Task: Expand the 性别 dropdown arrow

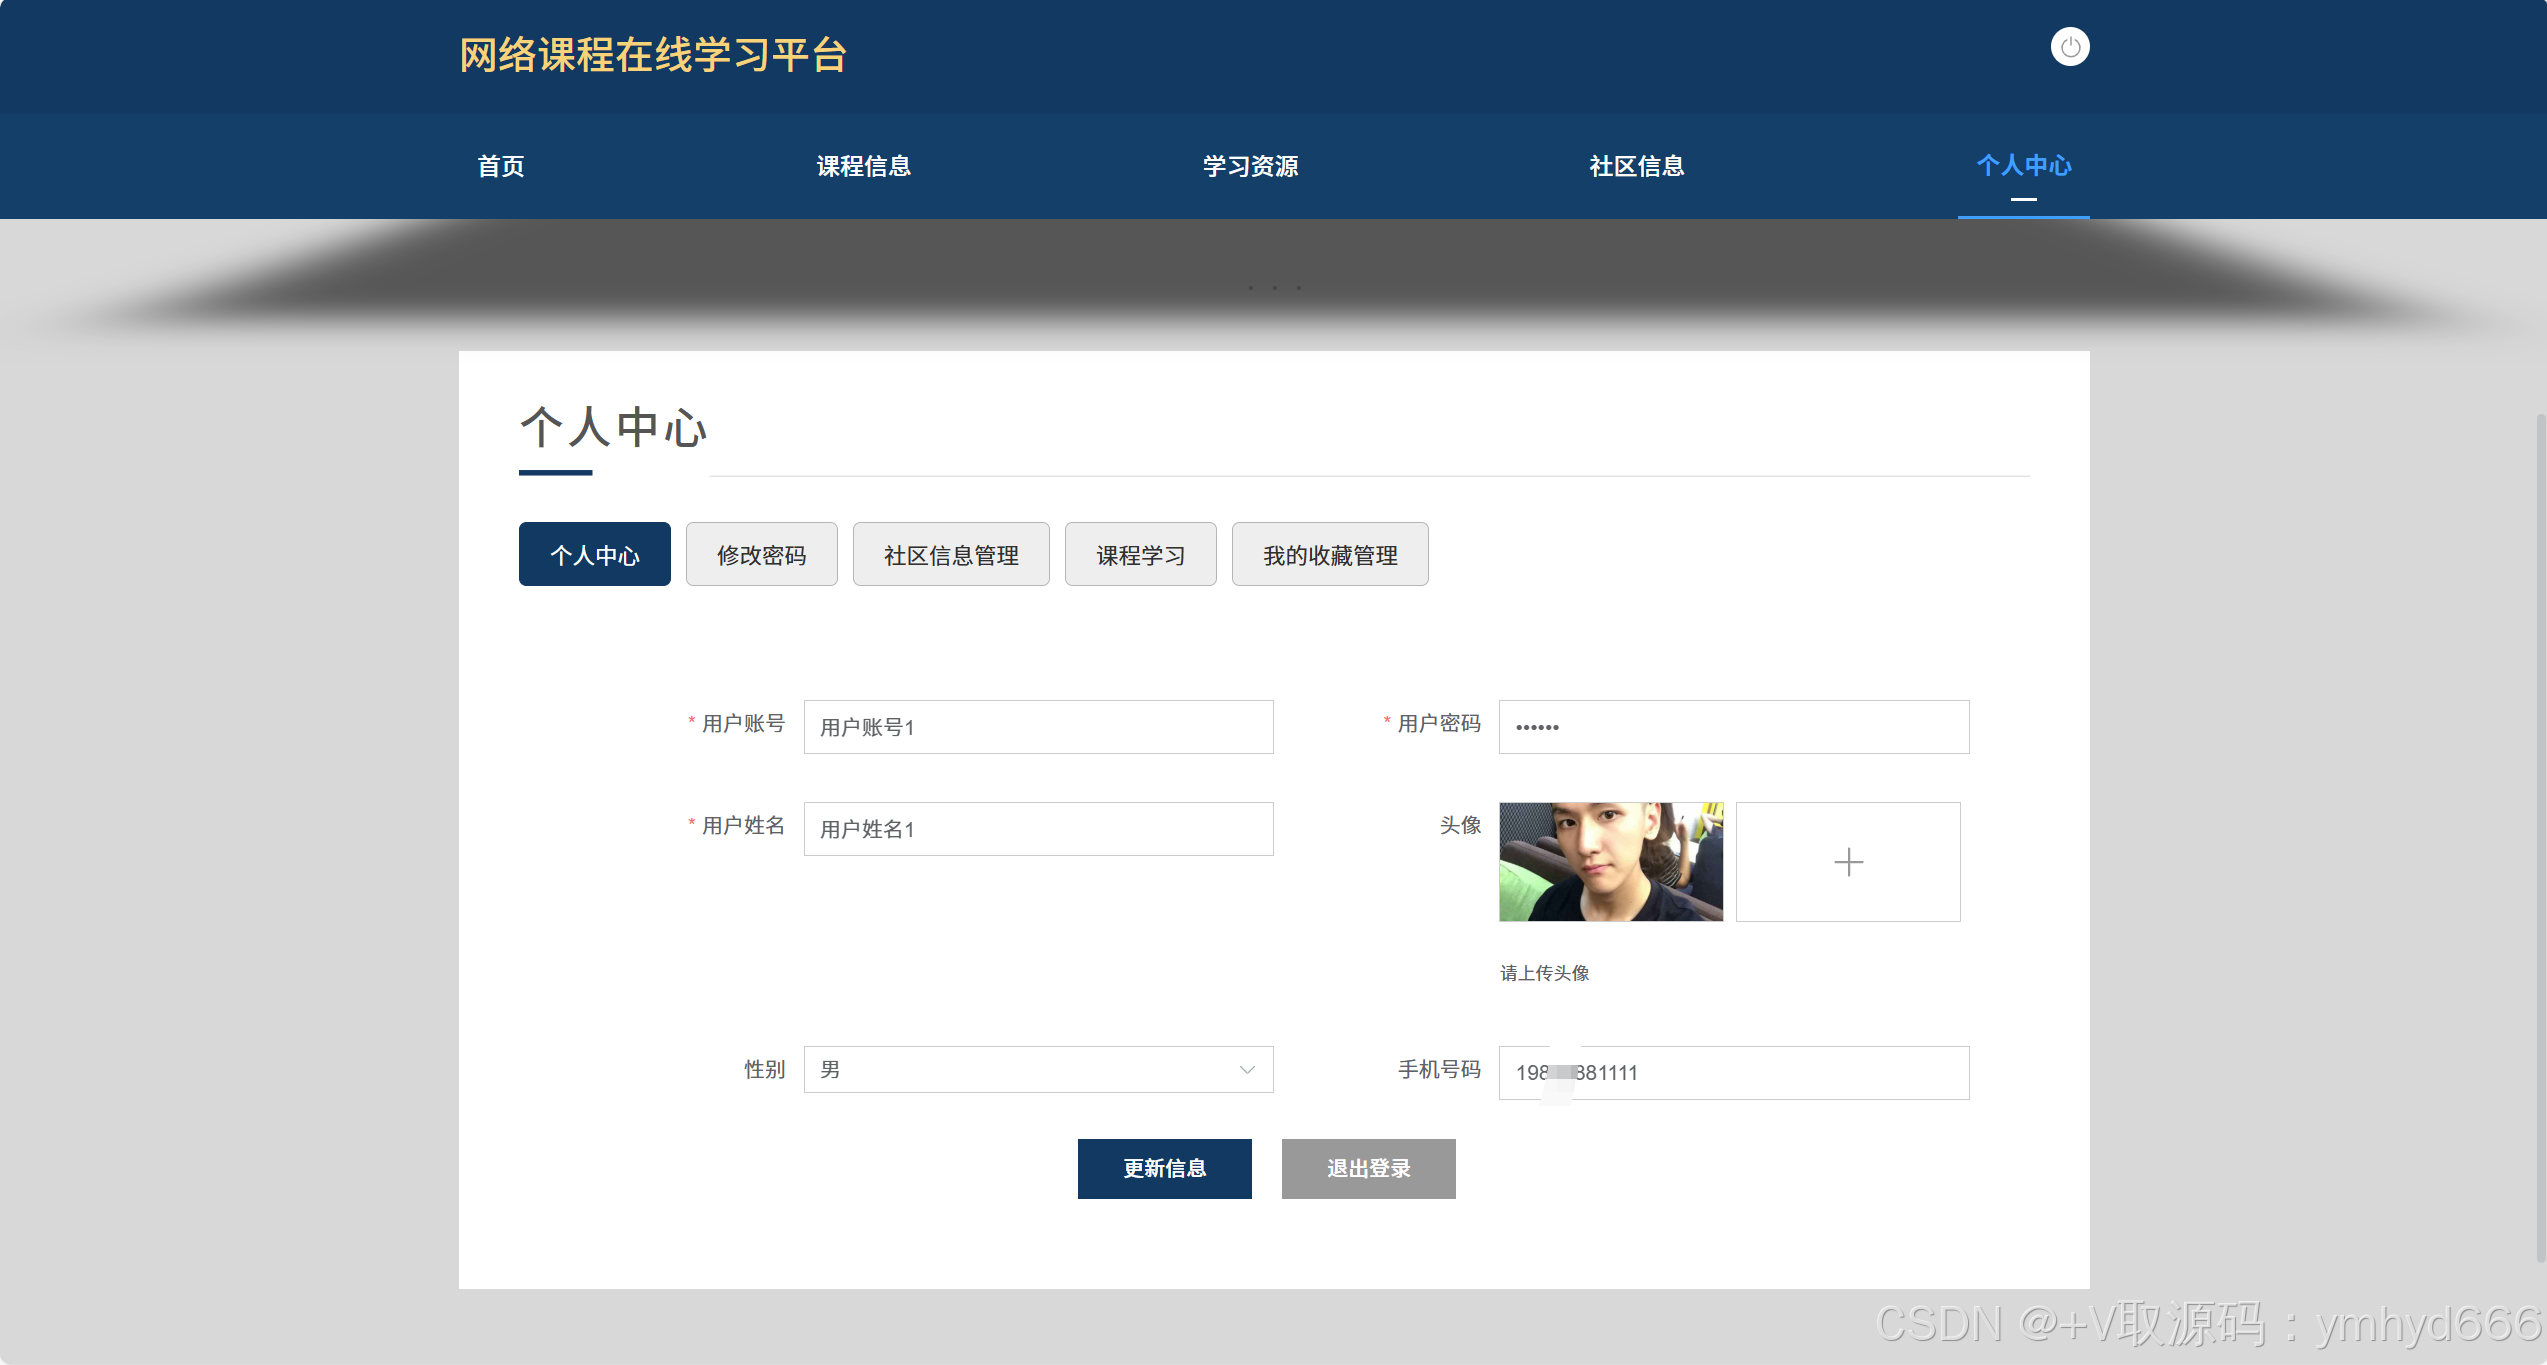Action: tap(1246, 1070)
